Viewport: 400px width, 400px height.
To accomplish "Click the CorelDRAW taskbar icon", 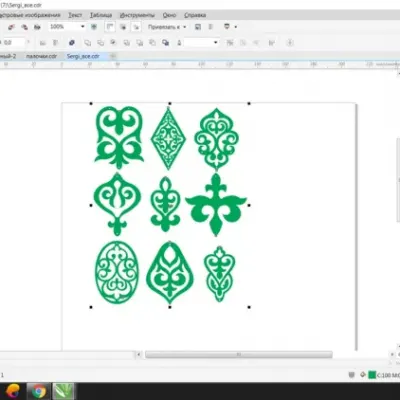I will pyautogui.click(x=63, y=391).
